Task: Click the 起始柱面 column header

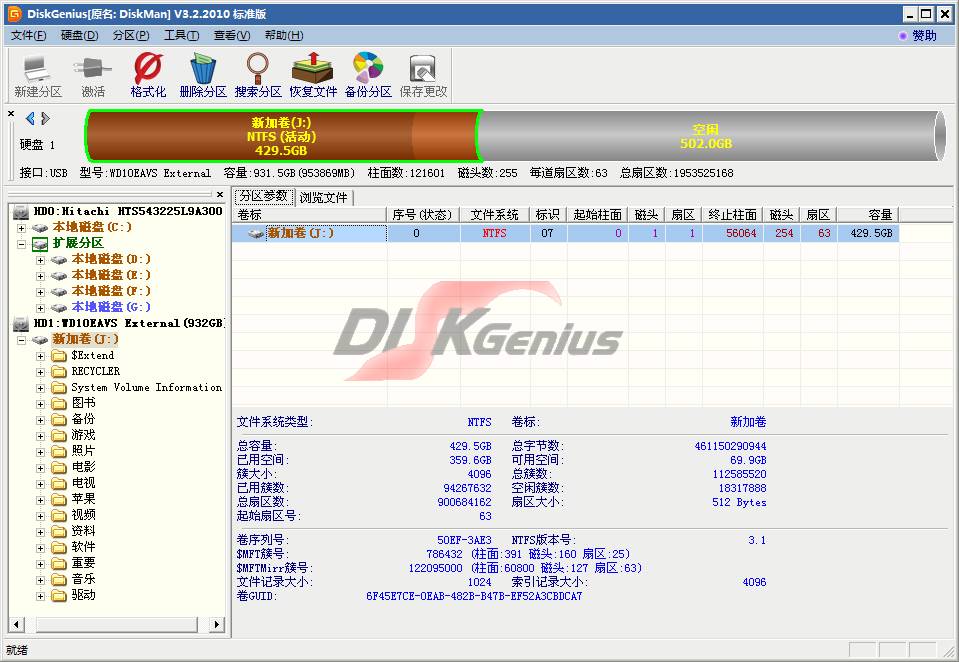Action: tap(597, 215)
